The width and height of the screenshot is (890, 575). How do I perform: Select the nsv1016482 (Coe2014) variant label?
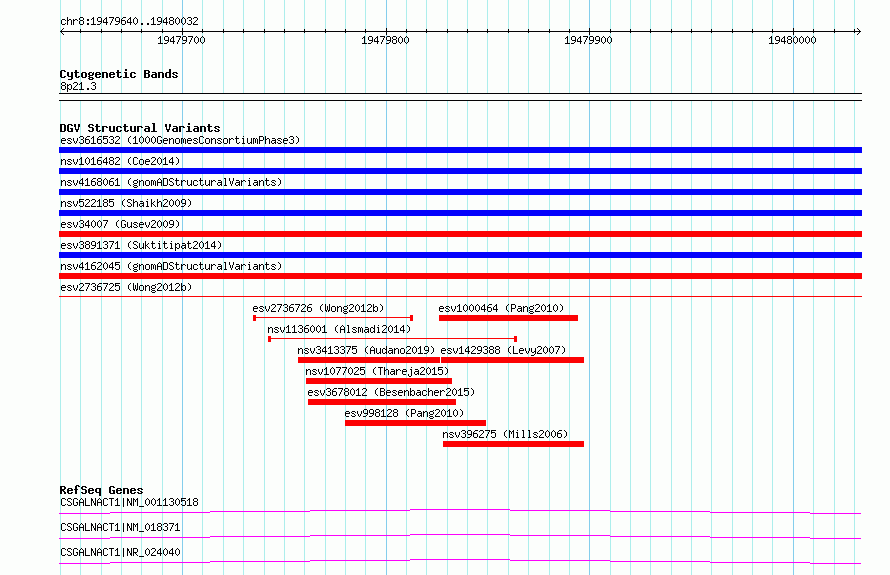click(120, 161)
